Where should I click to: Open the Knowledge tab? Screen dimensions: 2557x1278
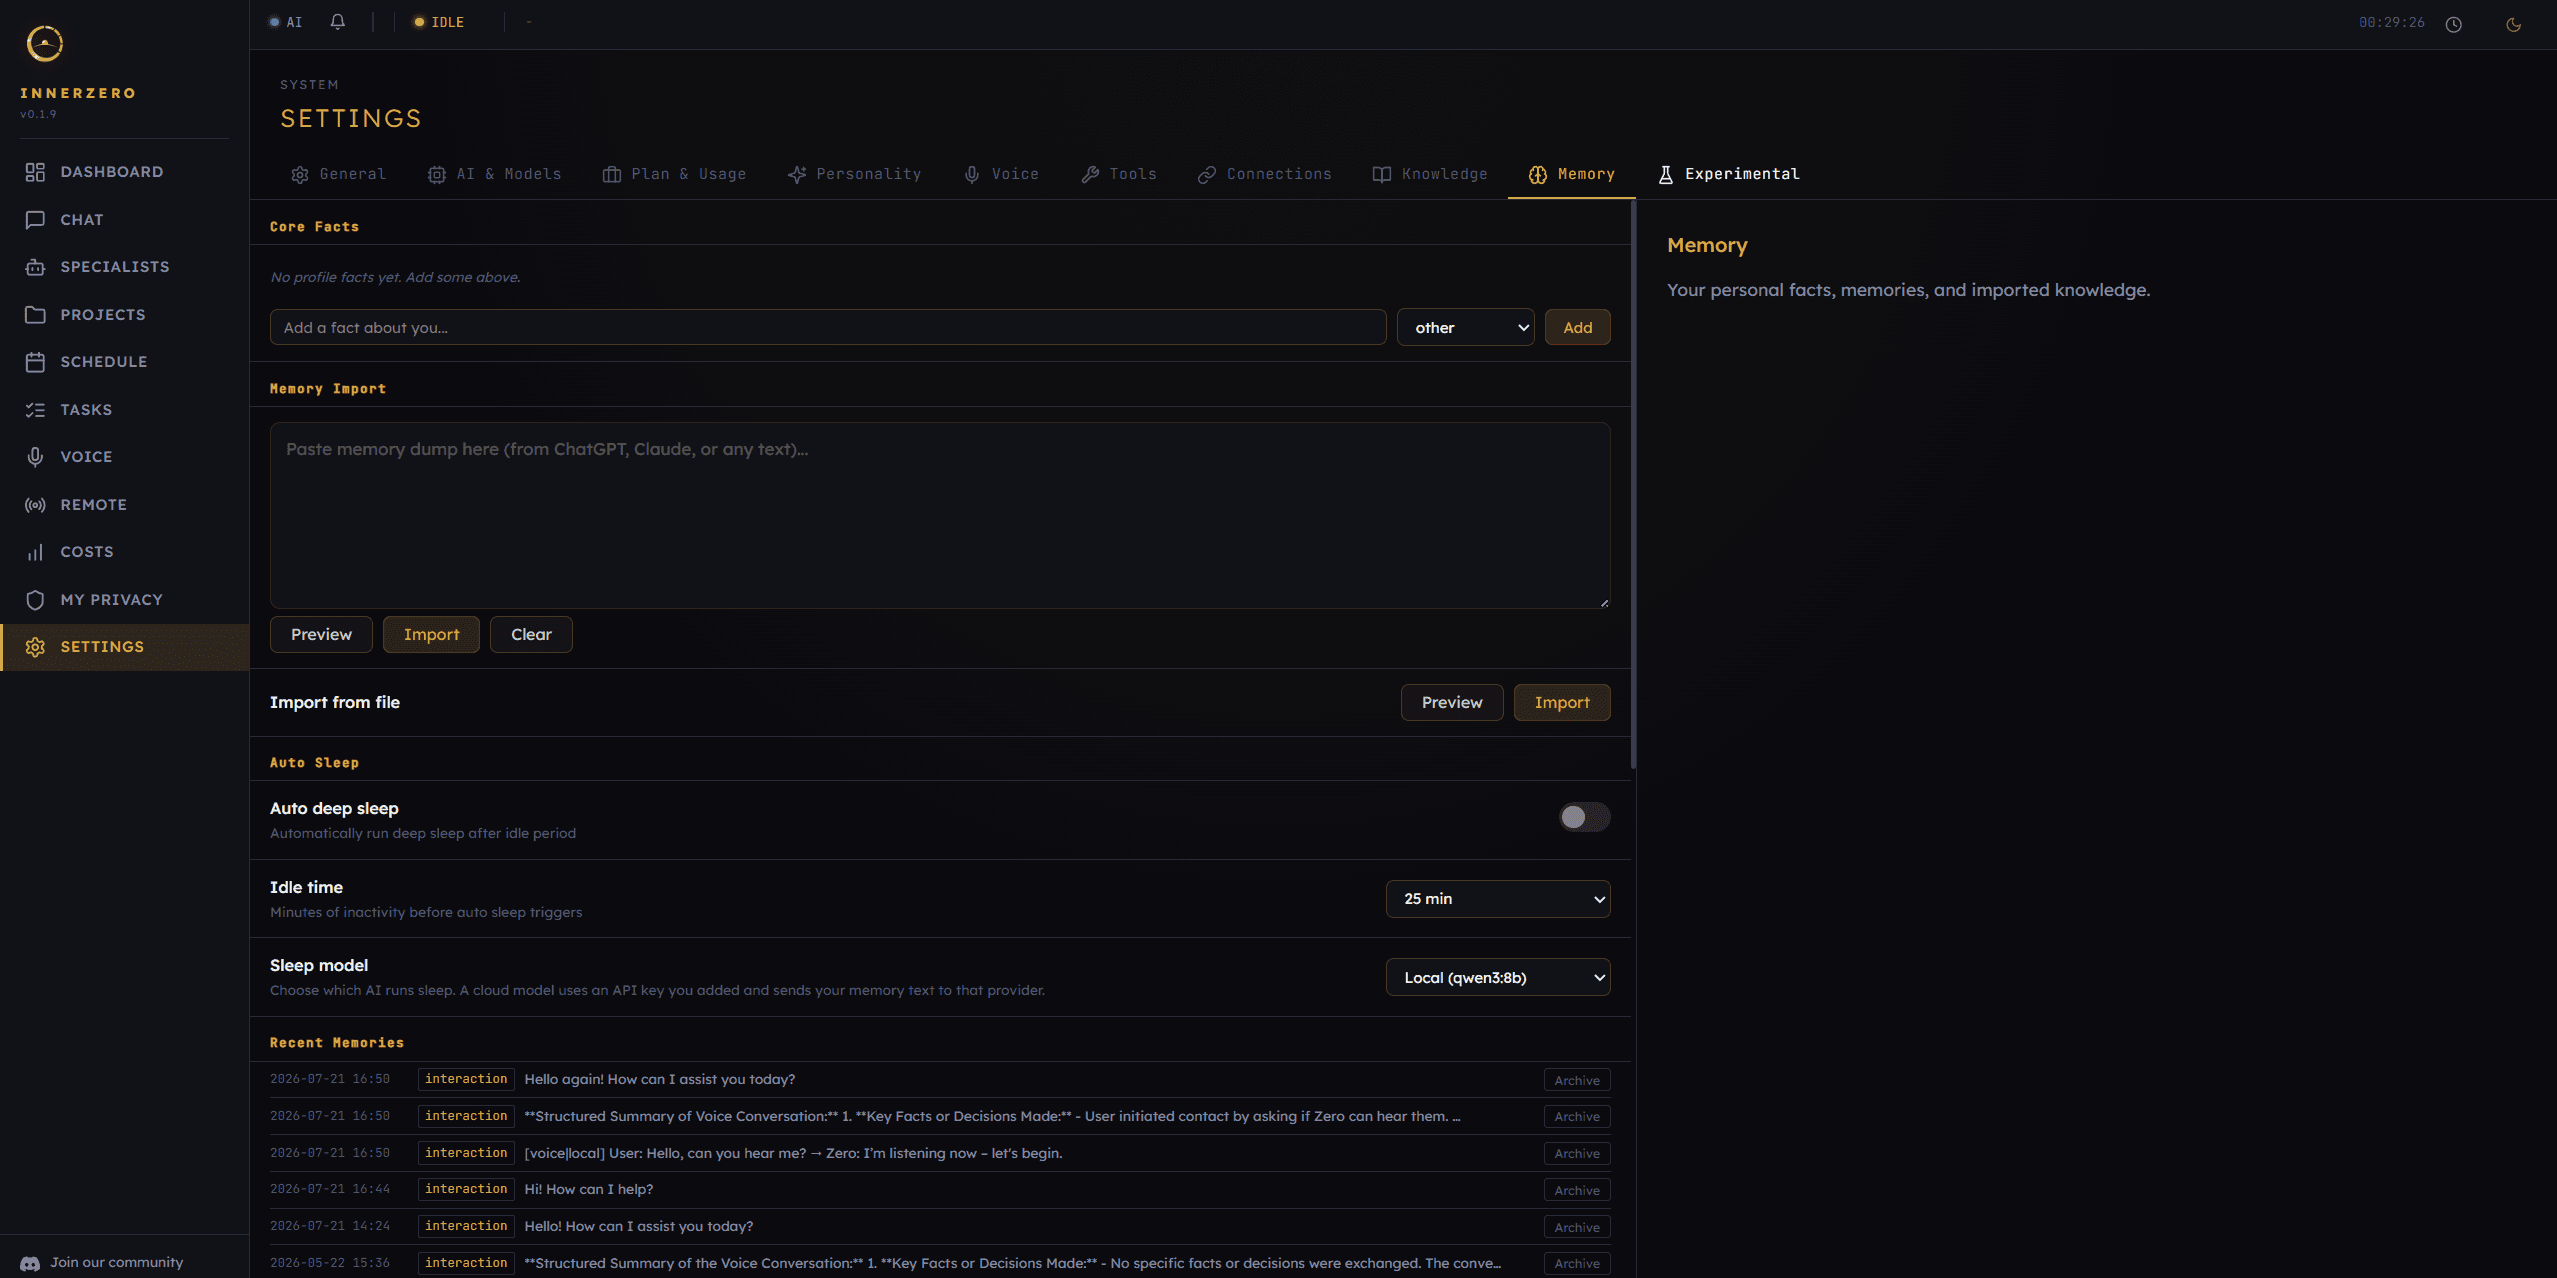(x=1430, y=174)
